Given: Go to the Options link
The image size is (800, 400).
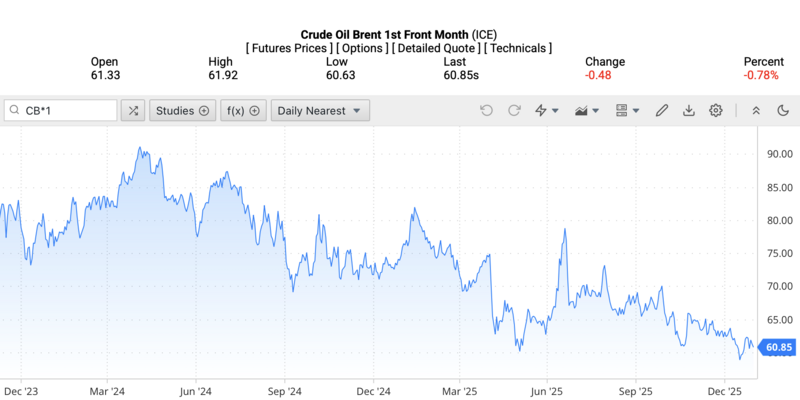Looking at the screenshot, I should coord(361,48).
